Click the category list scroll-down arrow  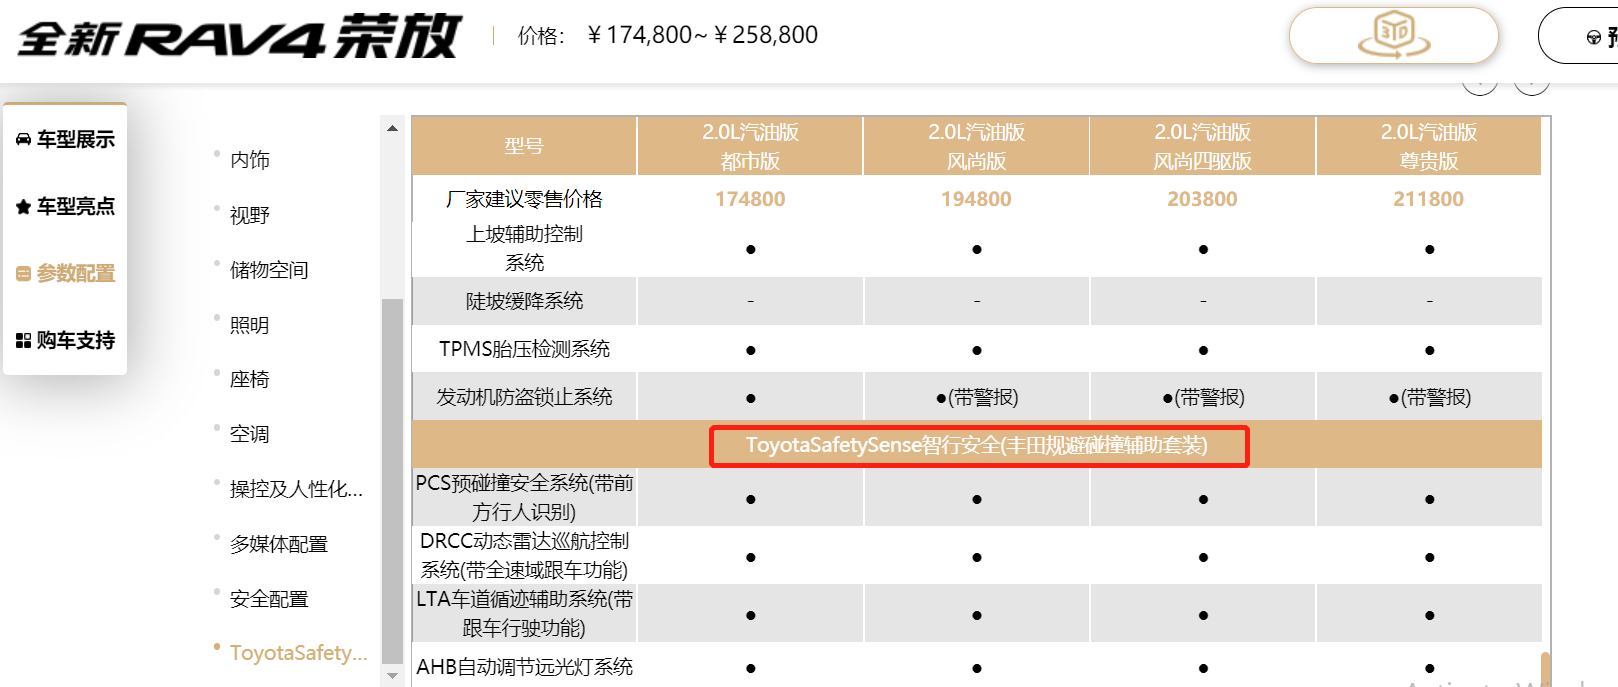(x=392, y=676)
